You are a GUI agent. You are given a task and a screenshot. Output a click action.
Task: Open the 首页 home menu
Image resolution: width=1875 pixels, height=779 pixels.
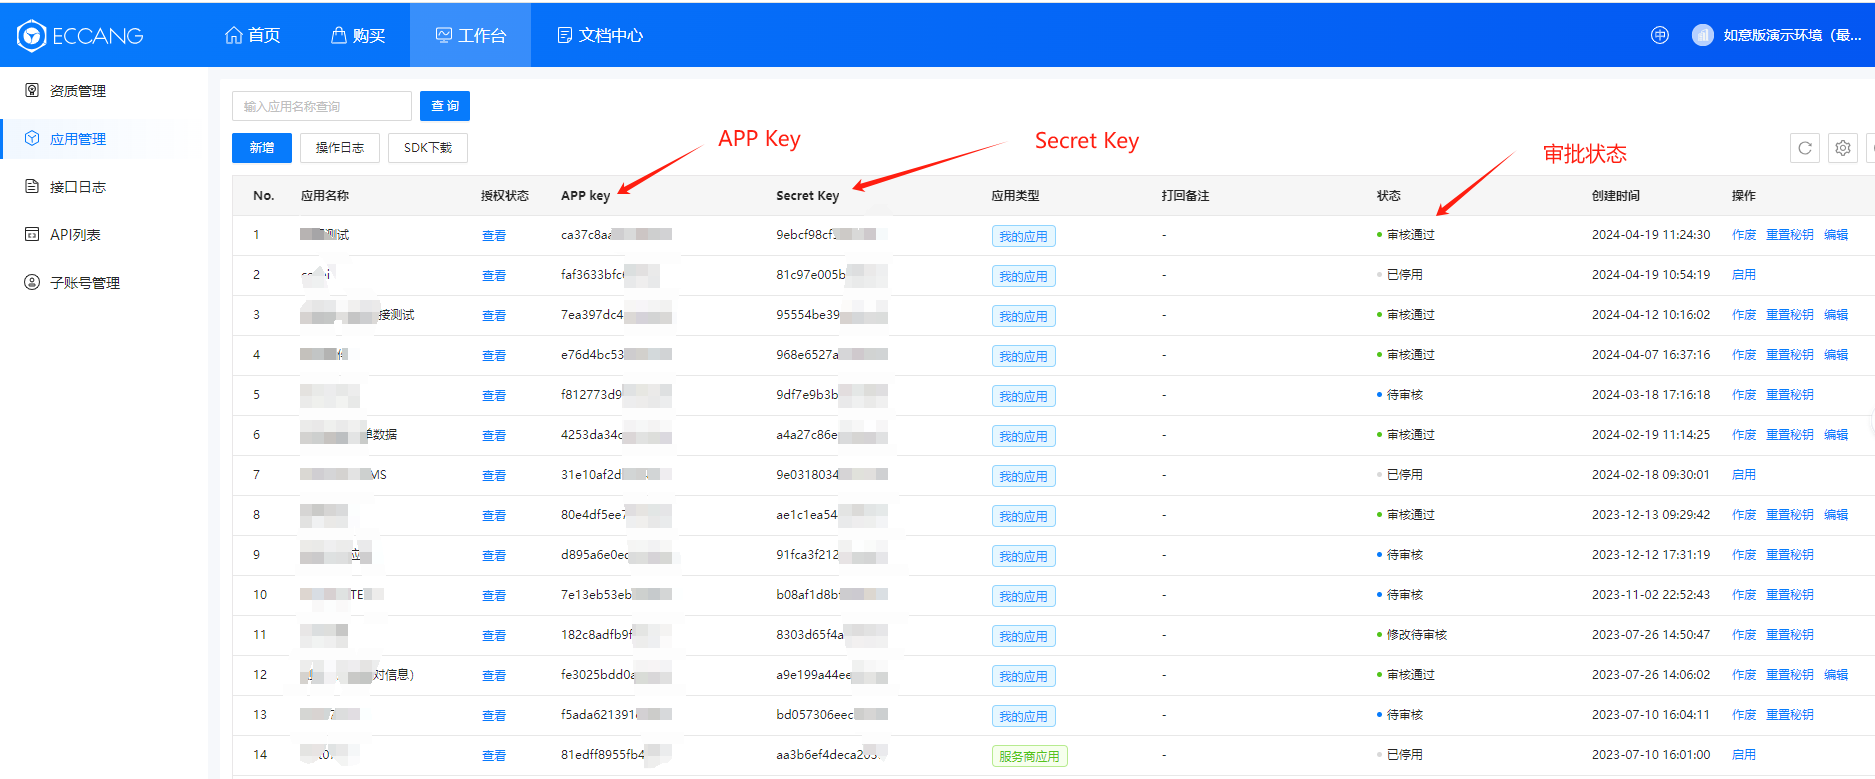(x=253, y=35)
